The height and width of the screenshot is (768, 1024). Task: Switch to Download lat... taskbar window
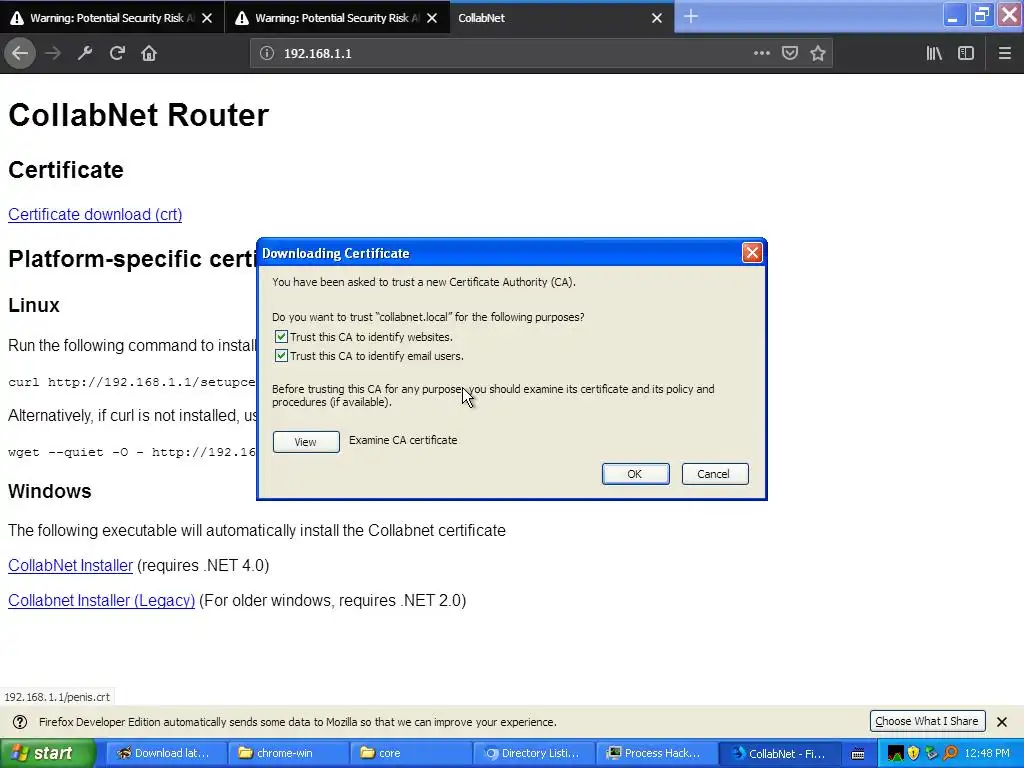(x=165, y=753)
